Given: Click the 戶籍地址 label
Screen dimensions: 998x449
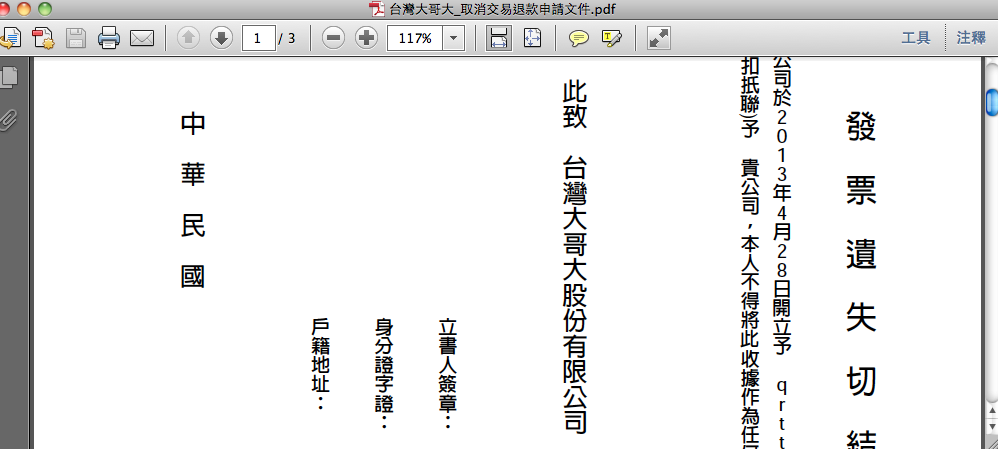Looking at the screenshot, I should click(320, 364).
